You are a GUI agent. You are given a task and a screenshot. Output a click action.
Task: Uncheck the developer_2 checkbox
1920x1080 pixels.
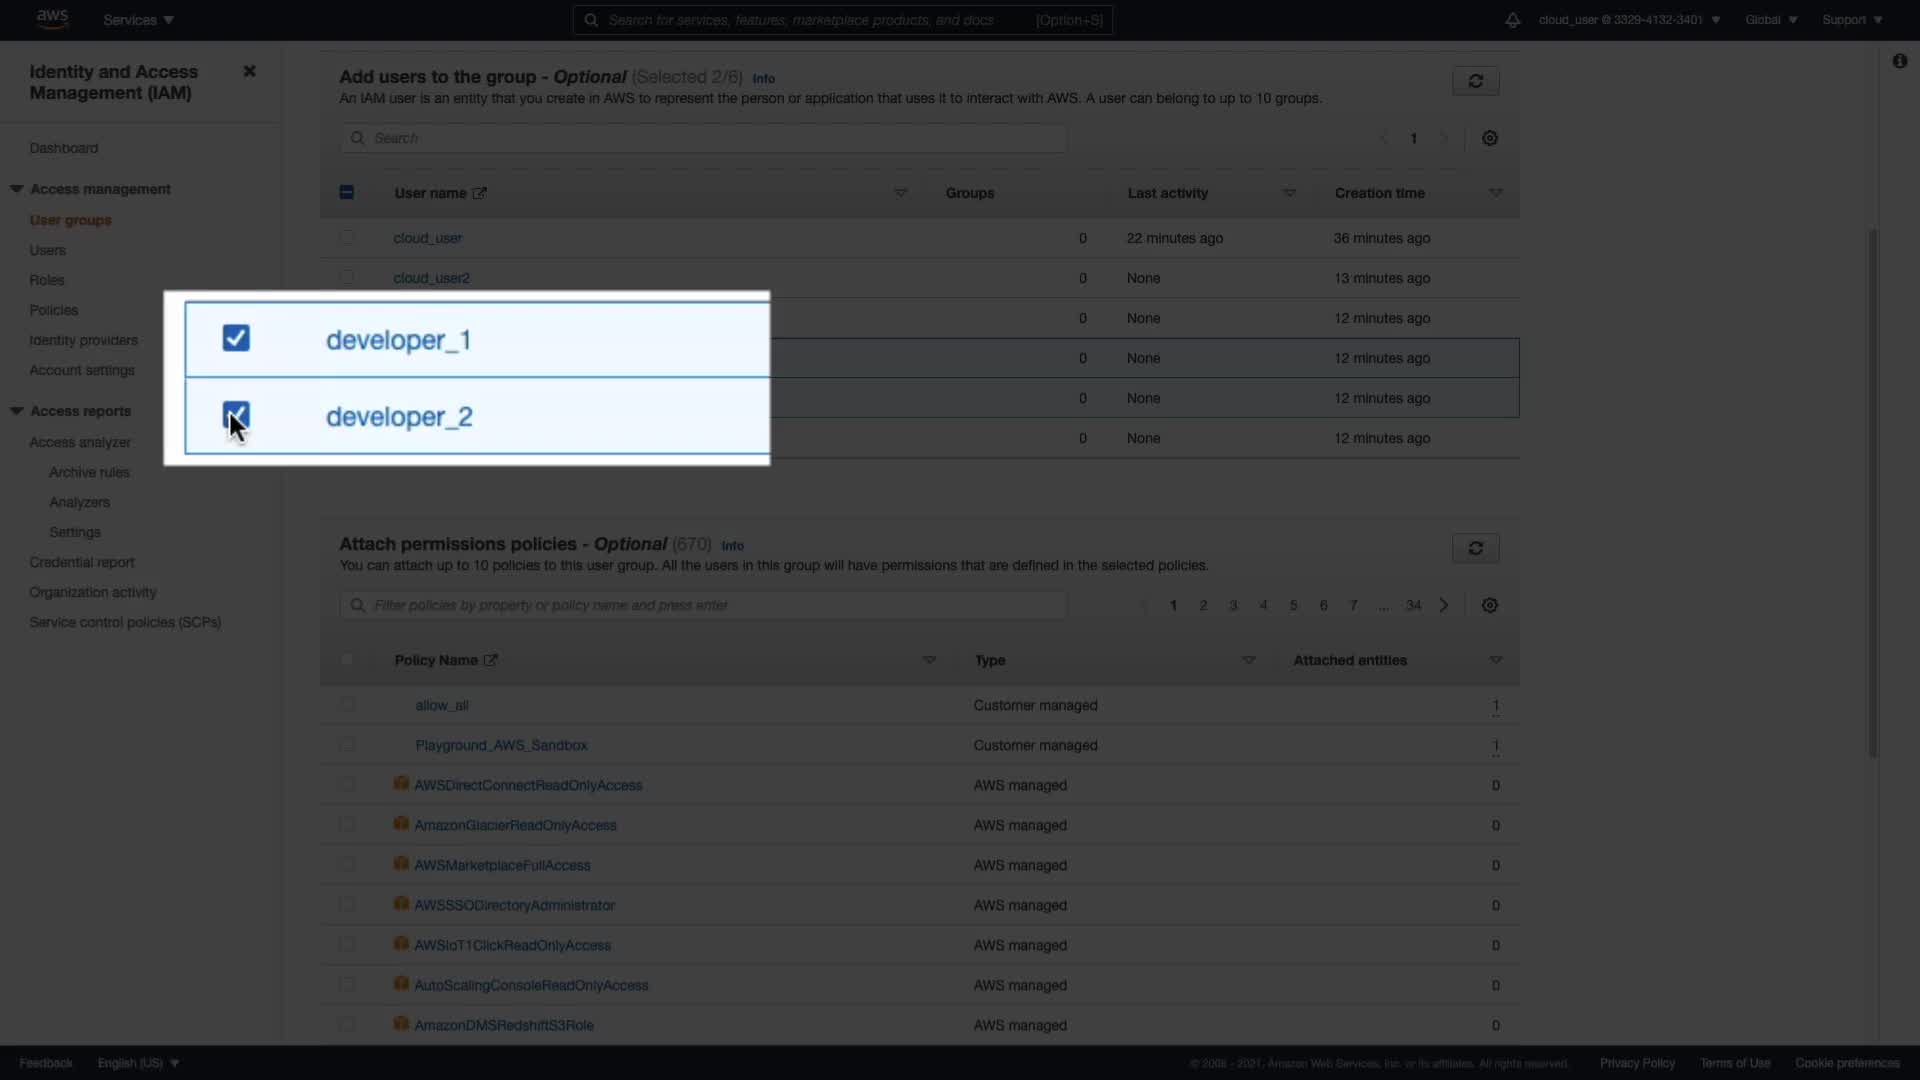236,415
